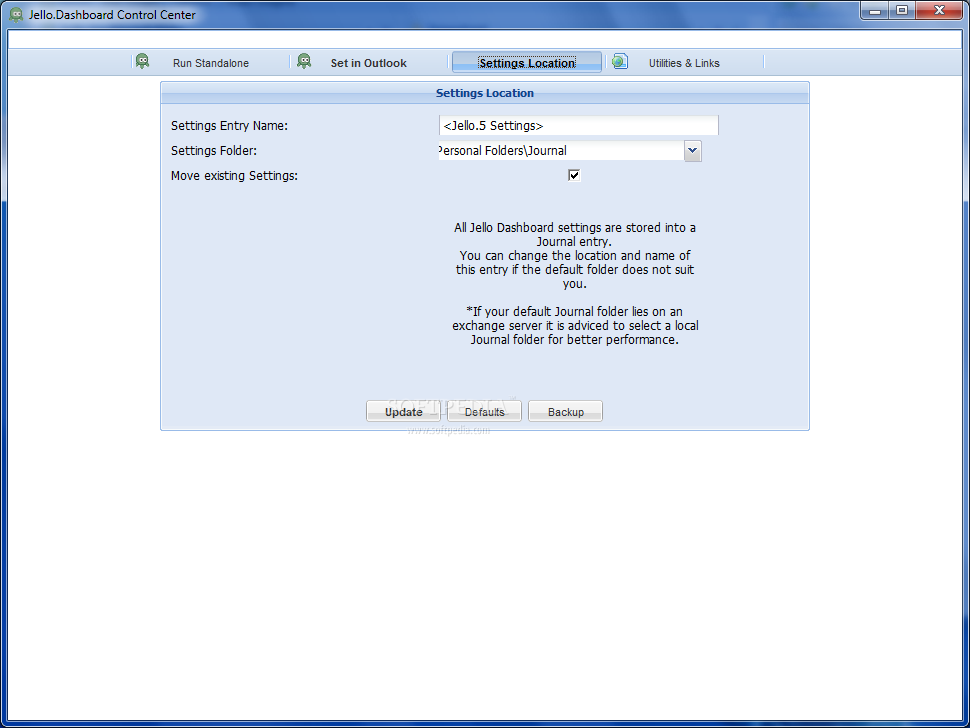Click the Settings Location panel header
The image size is (970, 728).
(485, 93)
